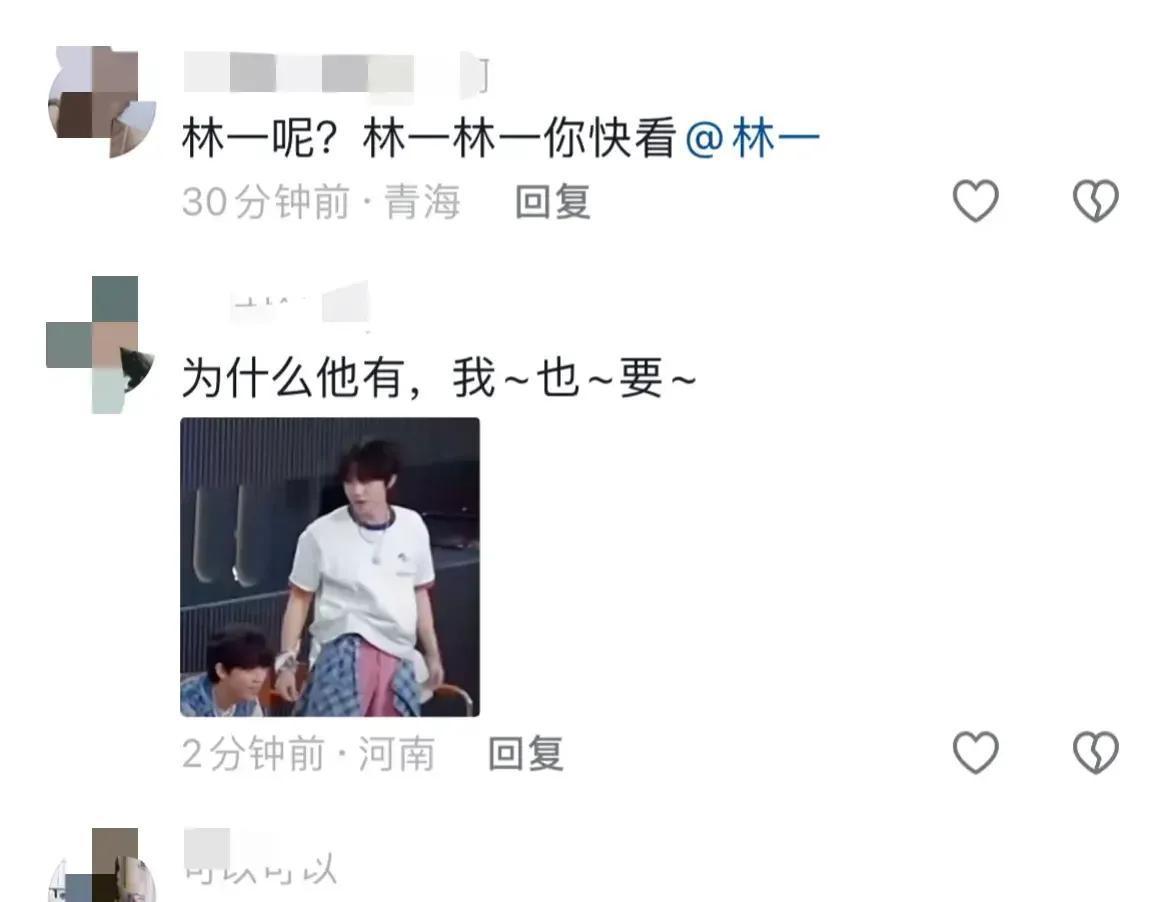This screenshot has width=1170, height=902.
Task: Select the 2分钟前 · 河南 timestamp
Action: tap(308, 754)
